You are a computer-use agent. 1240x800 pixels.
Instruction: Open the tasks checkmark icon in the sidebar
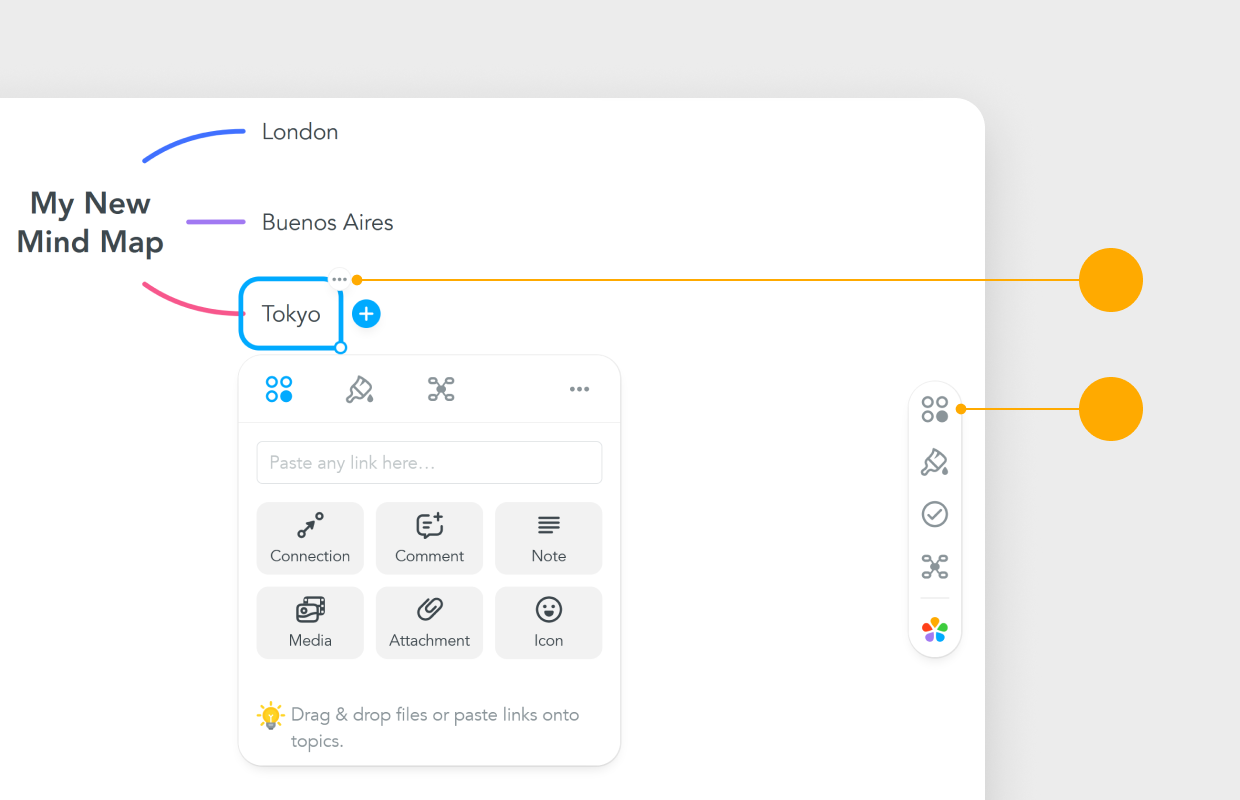(x=934, y=514)
